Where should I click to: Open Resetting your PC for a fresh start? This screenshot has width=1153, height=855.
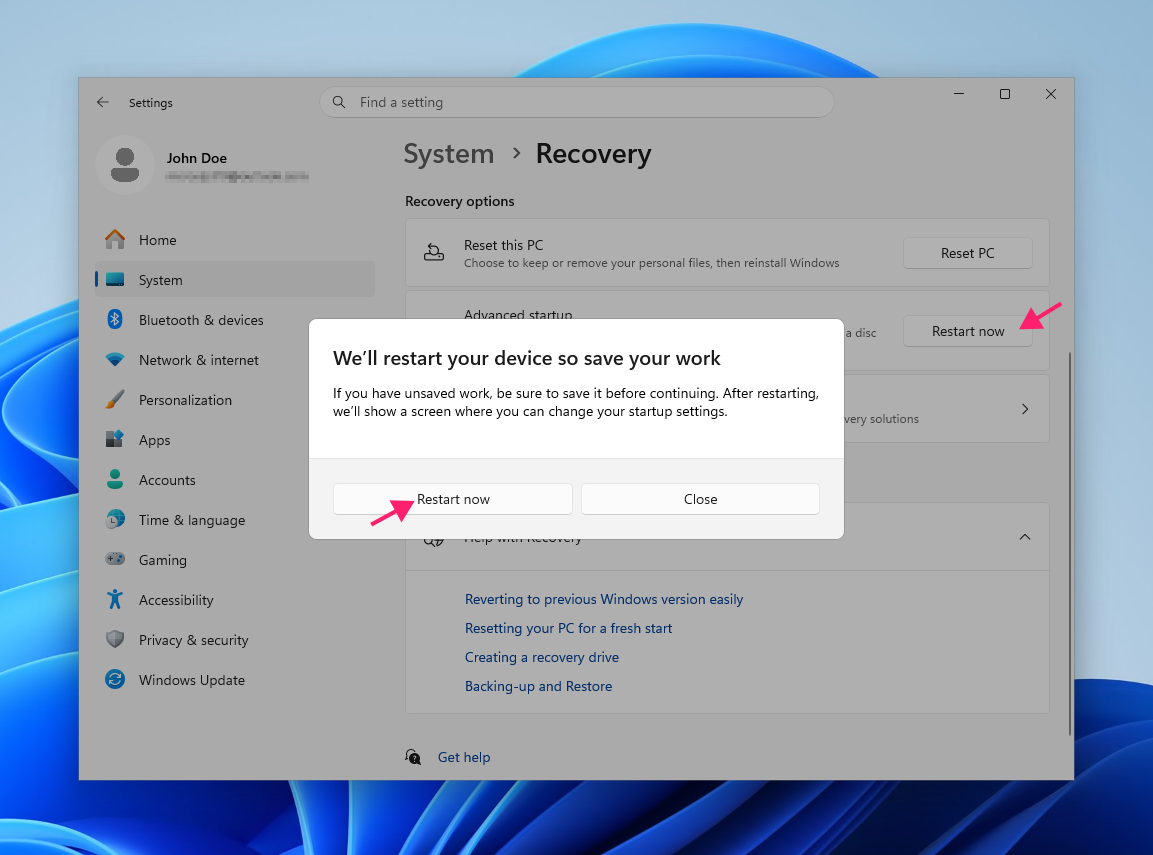pyautogui.click(x=568, y=629)
